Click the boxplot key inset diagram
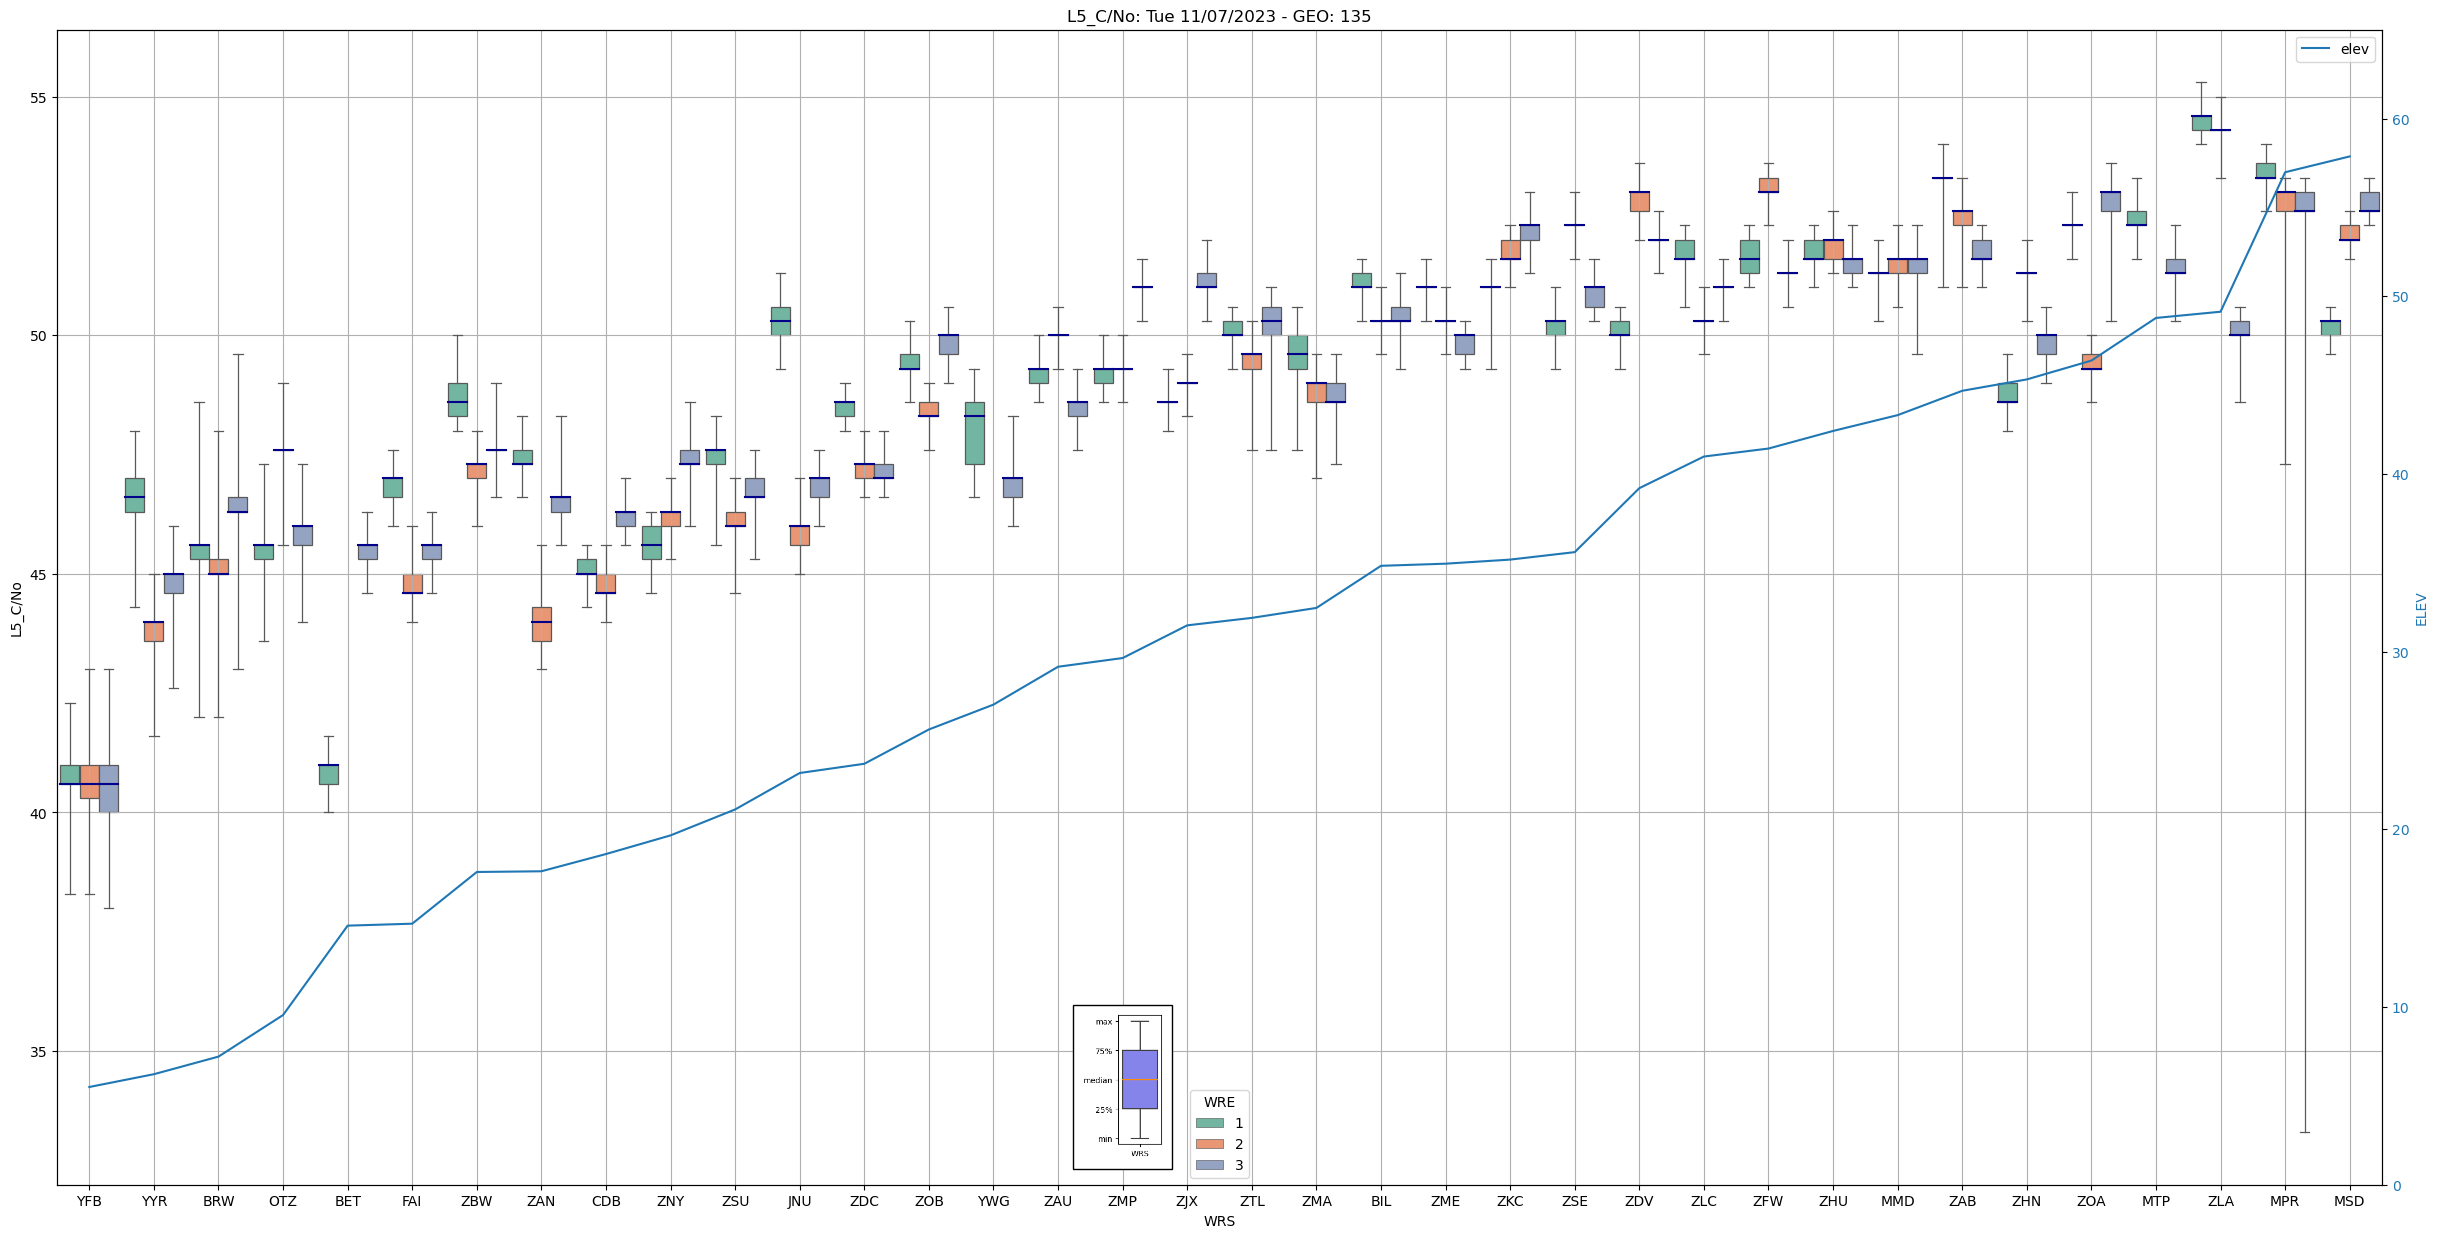The height and width of the screenshot is (1238, 2439). coord(1123,1087)
